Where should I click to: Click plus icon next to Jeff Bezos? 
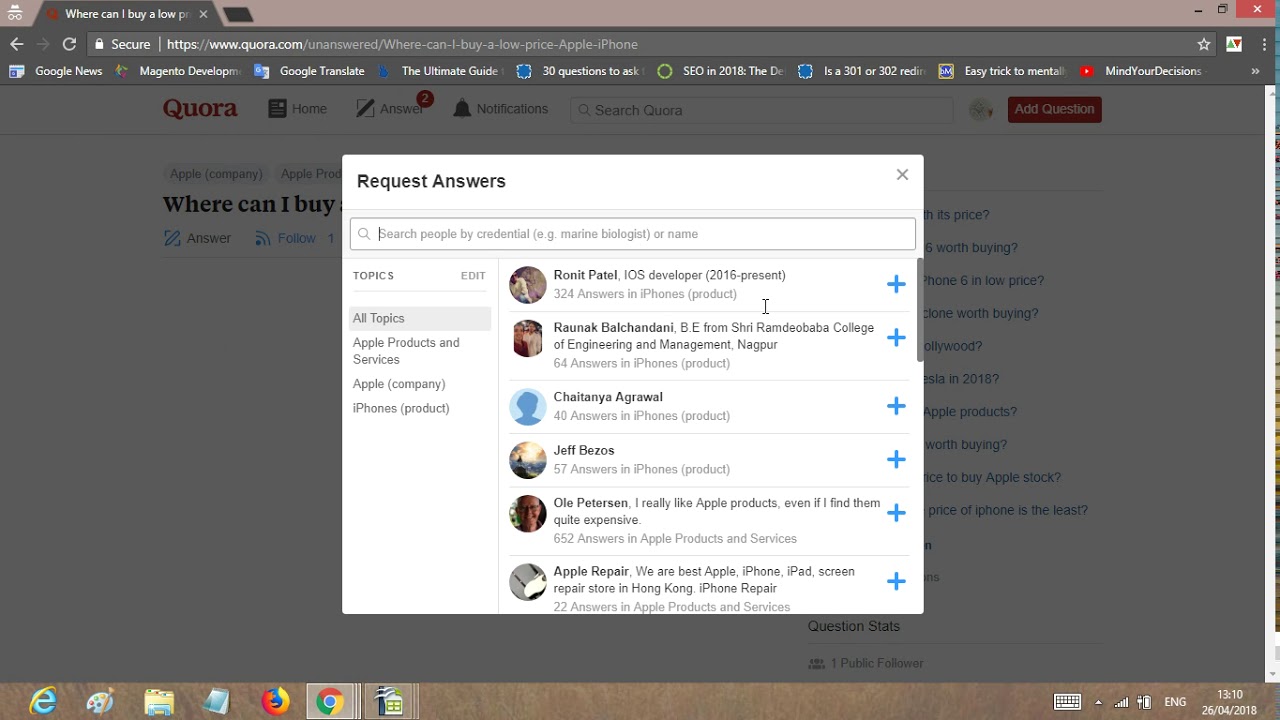tap(896, 459)
